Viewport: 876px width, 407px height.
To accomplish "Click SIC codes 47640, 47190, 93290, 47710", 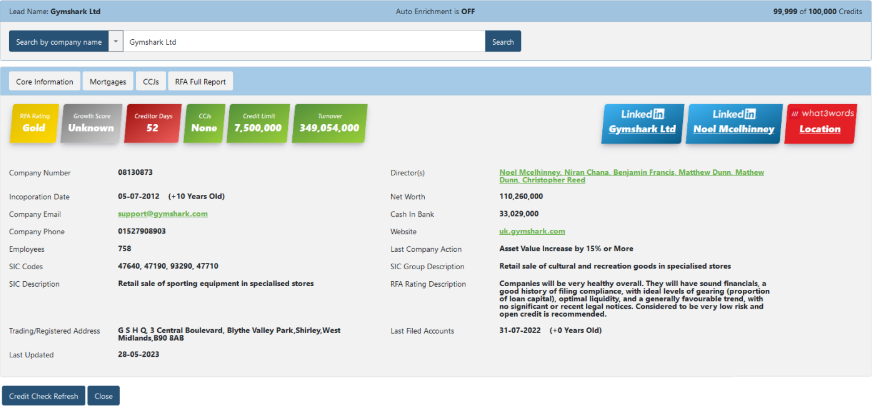I will tap(168, 266).
